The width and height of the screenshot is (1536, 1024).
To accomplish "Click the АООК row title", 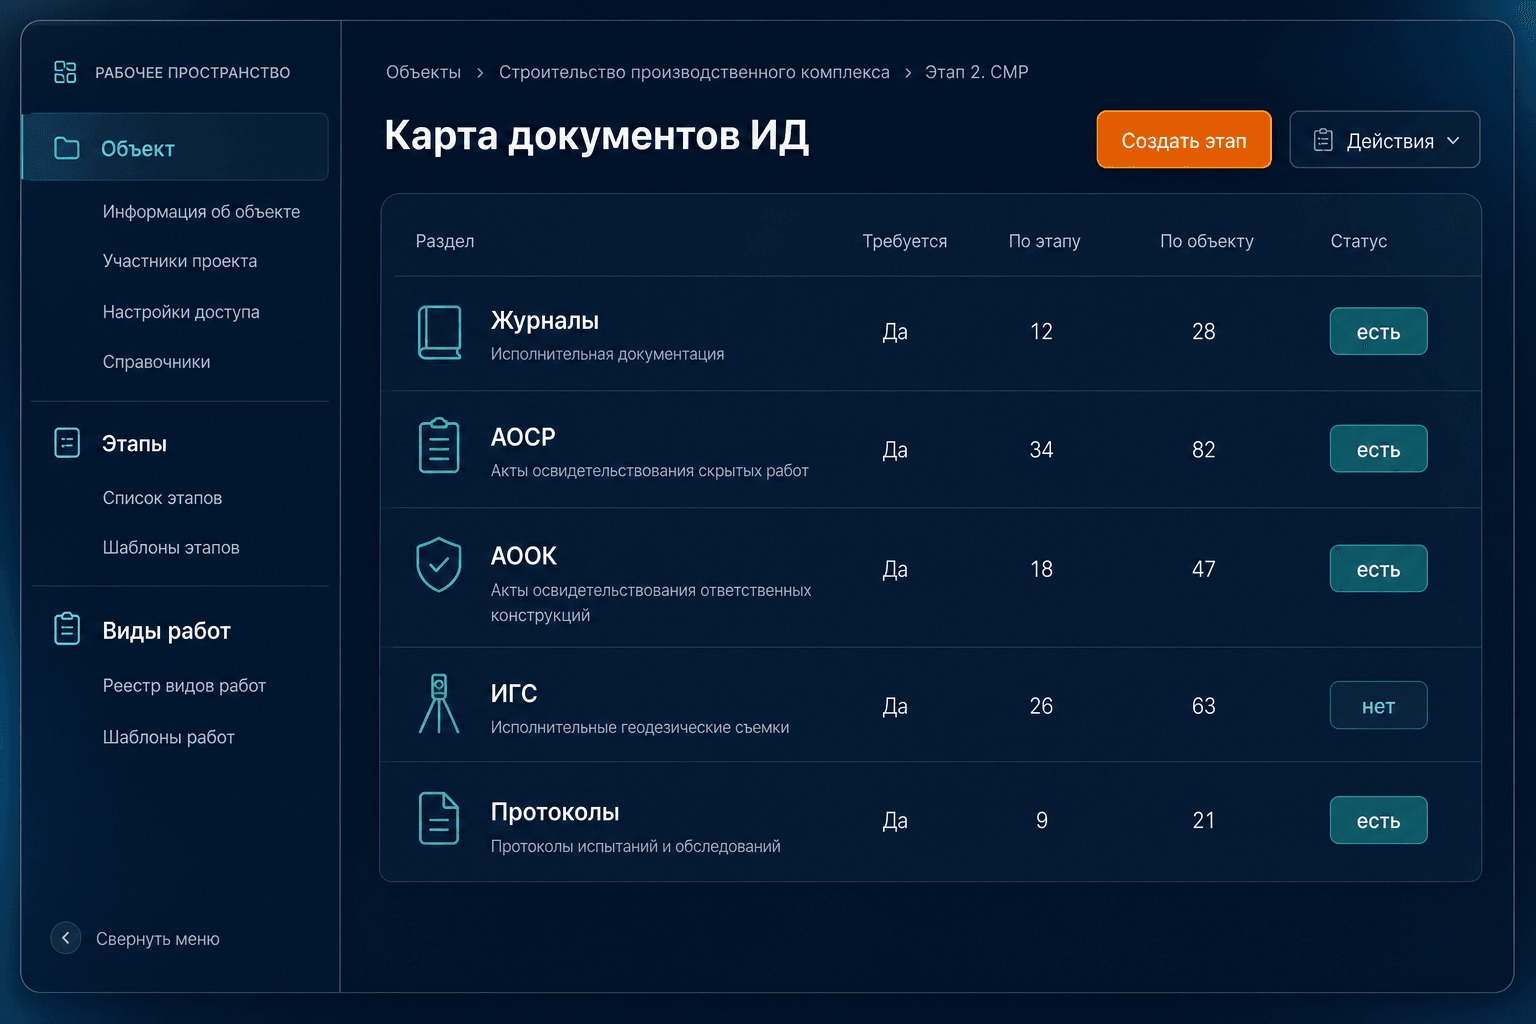I will point(523,556).
